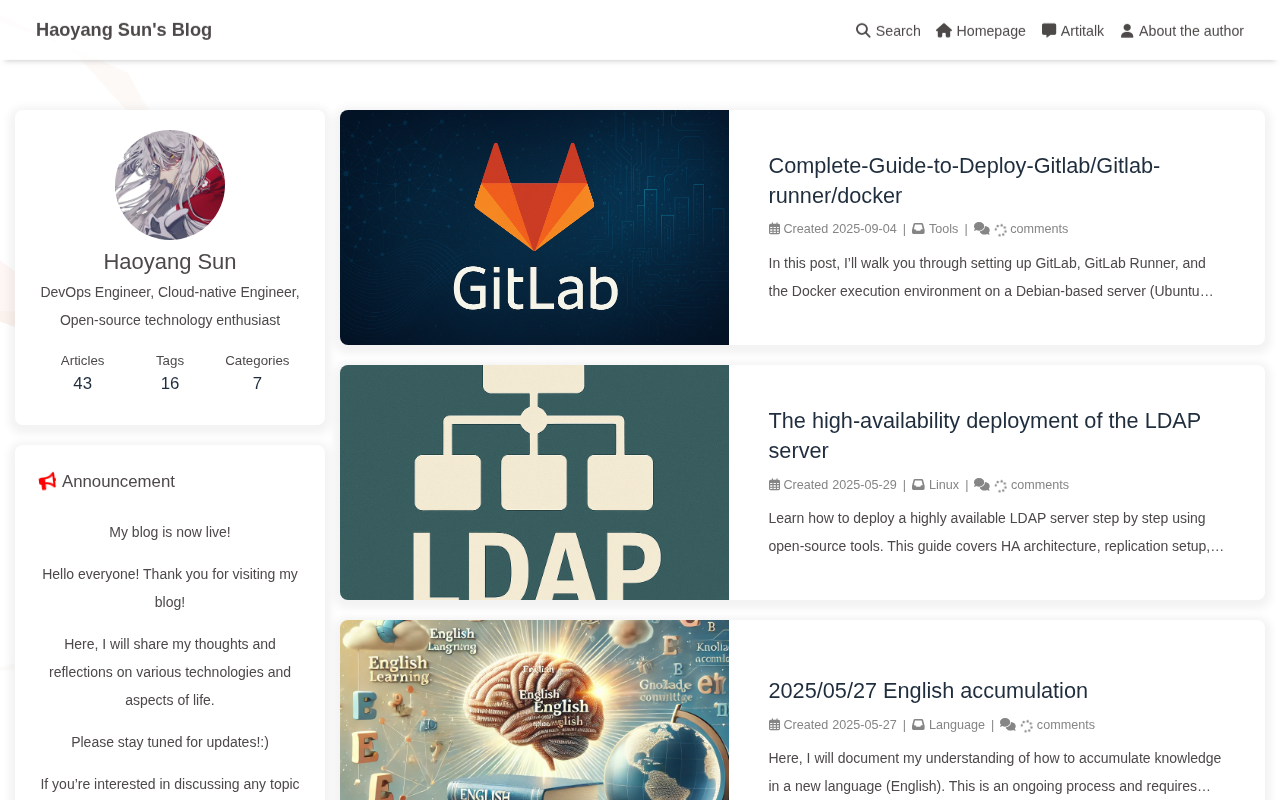
Task: Click the Homepage house icon
Action: pos(944,31)
